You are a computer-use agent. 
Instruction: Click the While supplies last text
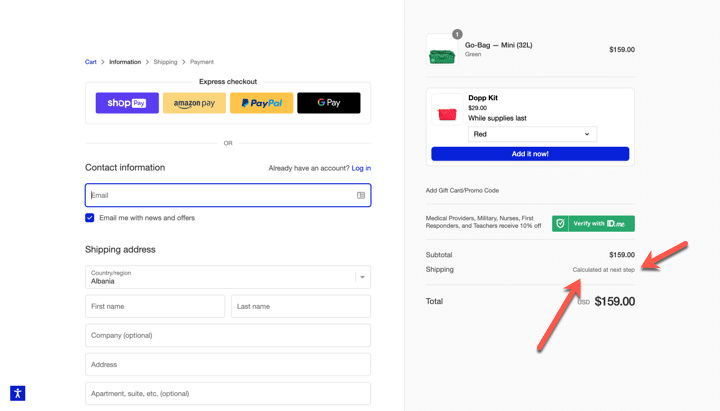click(x=497, y=118)
